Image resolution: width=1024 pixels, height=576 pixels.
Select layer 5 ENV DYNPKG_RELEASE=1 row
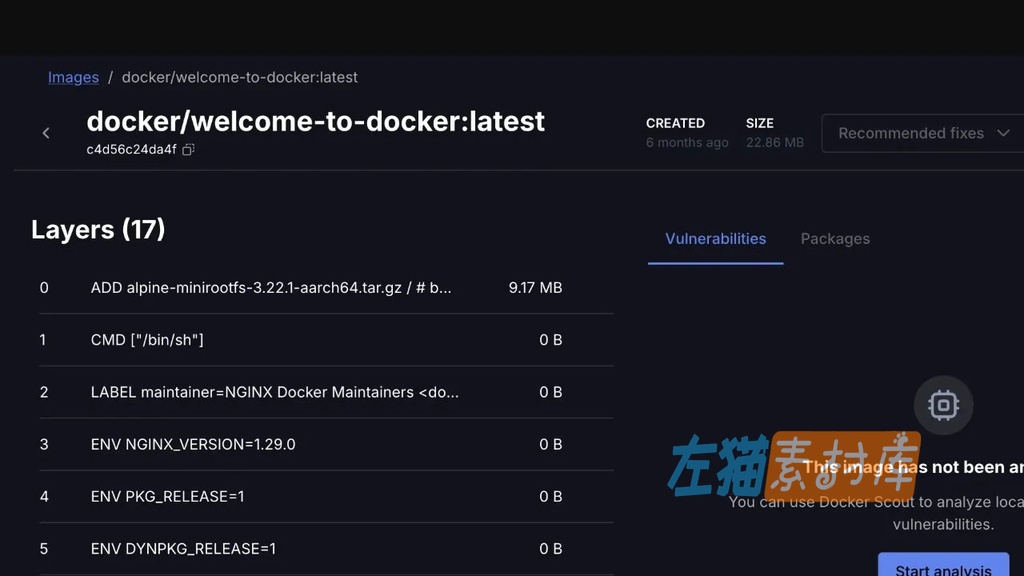pyautogui.click(x=326, y=549)
